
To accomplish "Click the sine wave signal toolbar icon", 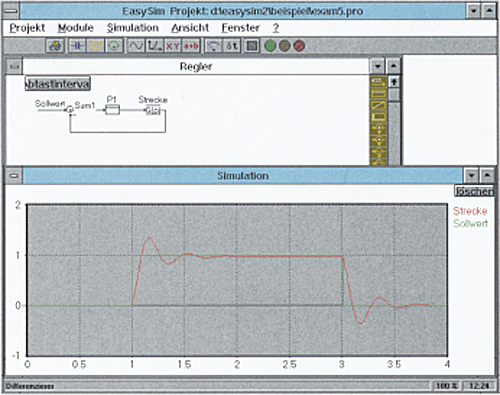I will [136, 46].
